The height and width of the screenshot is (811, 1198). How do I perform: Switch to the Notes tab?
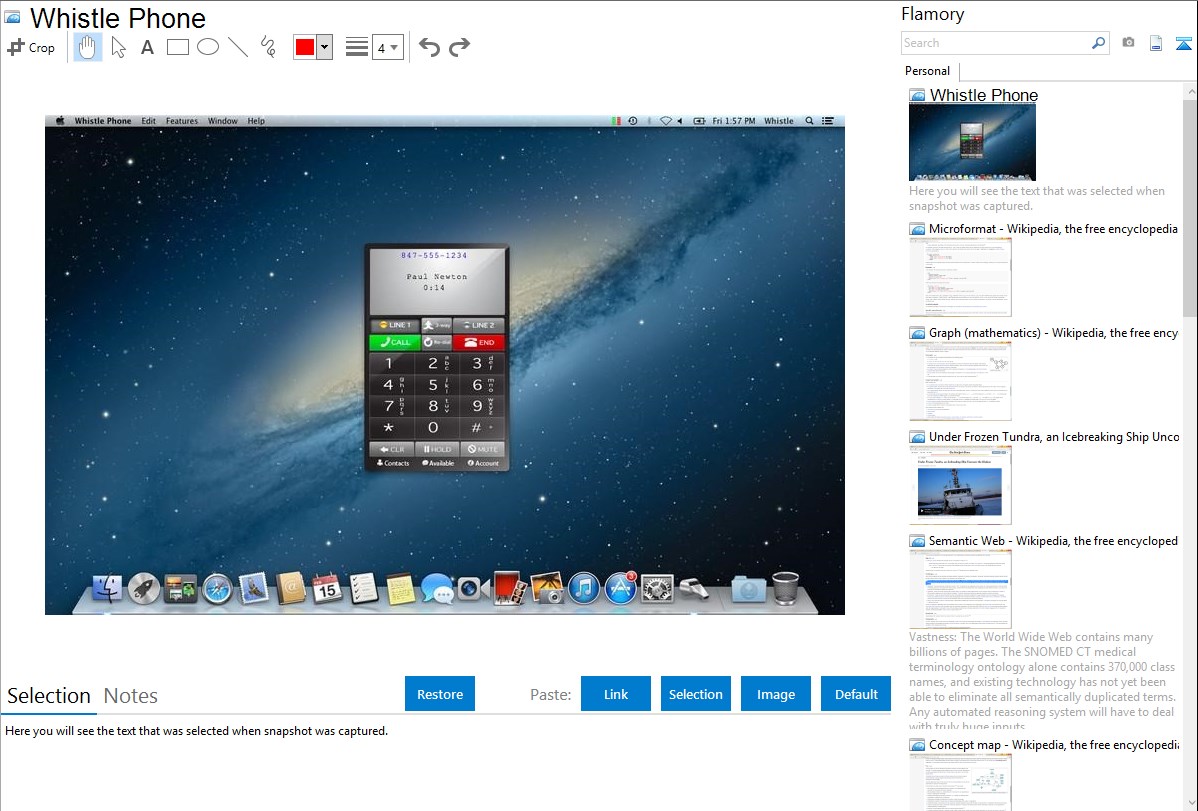[x=131, y=696]
